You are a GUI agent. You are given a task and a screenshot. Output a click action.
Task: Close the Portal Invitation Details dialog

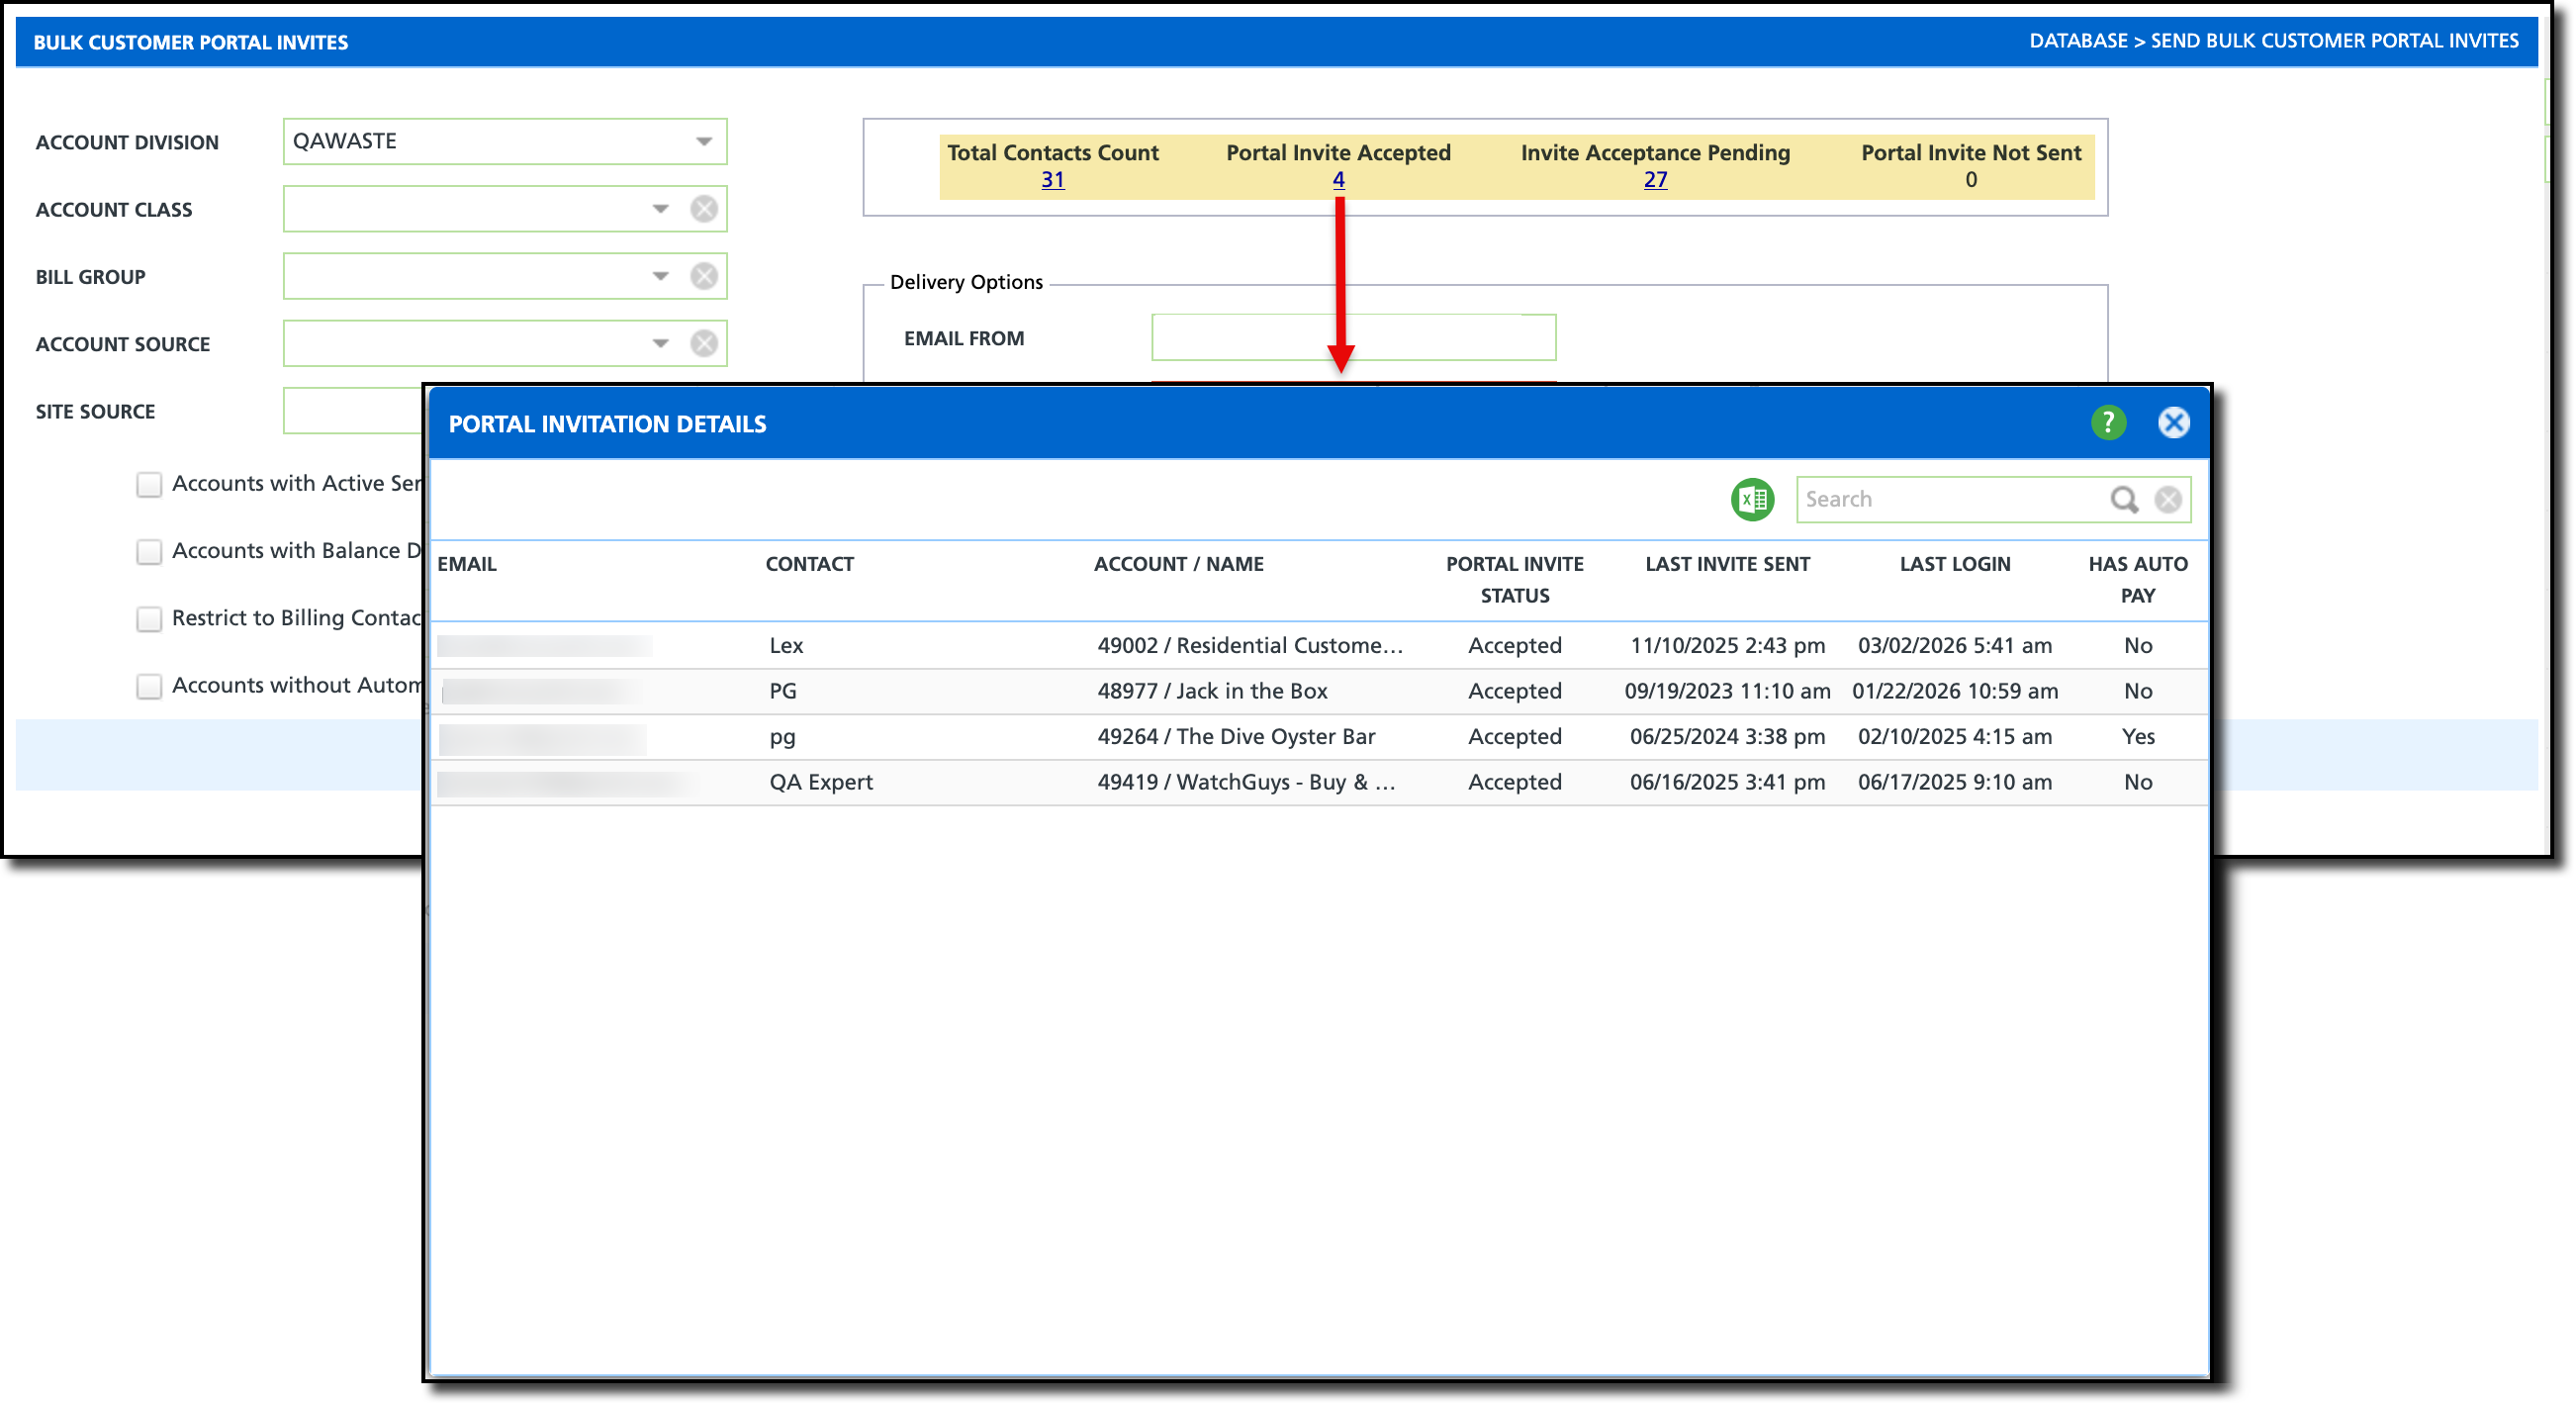pyautogui.click(x=2173, y=423)
